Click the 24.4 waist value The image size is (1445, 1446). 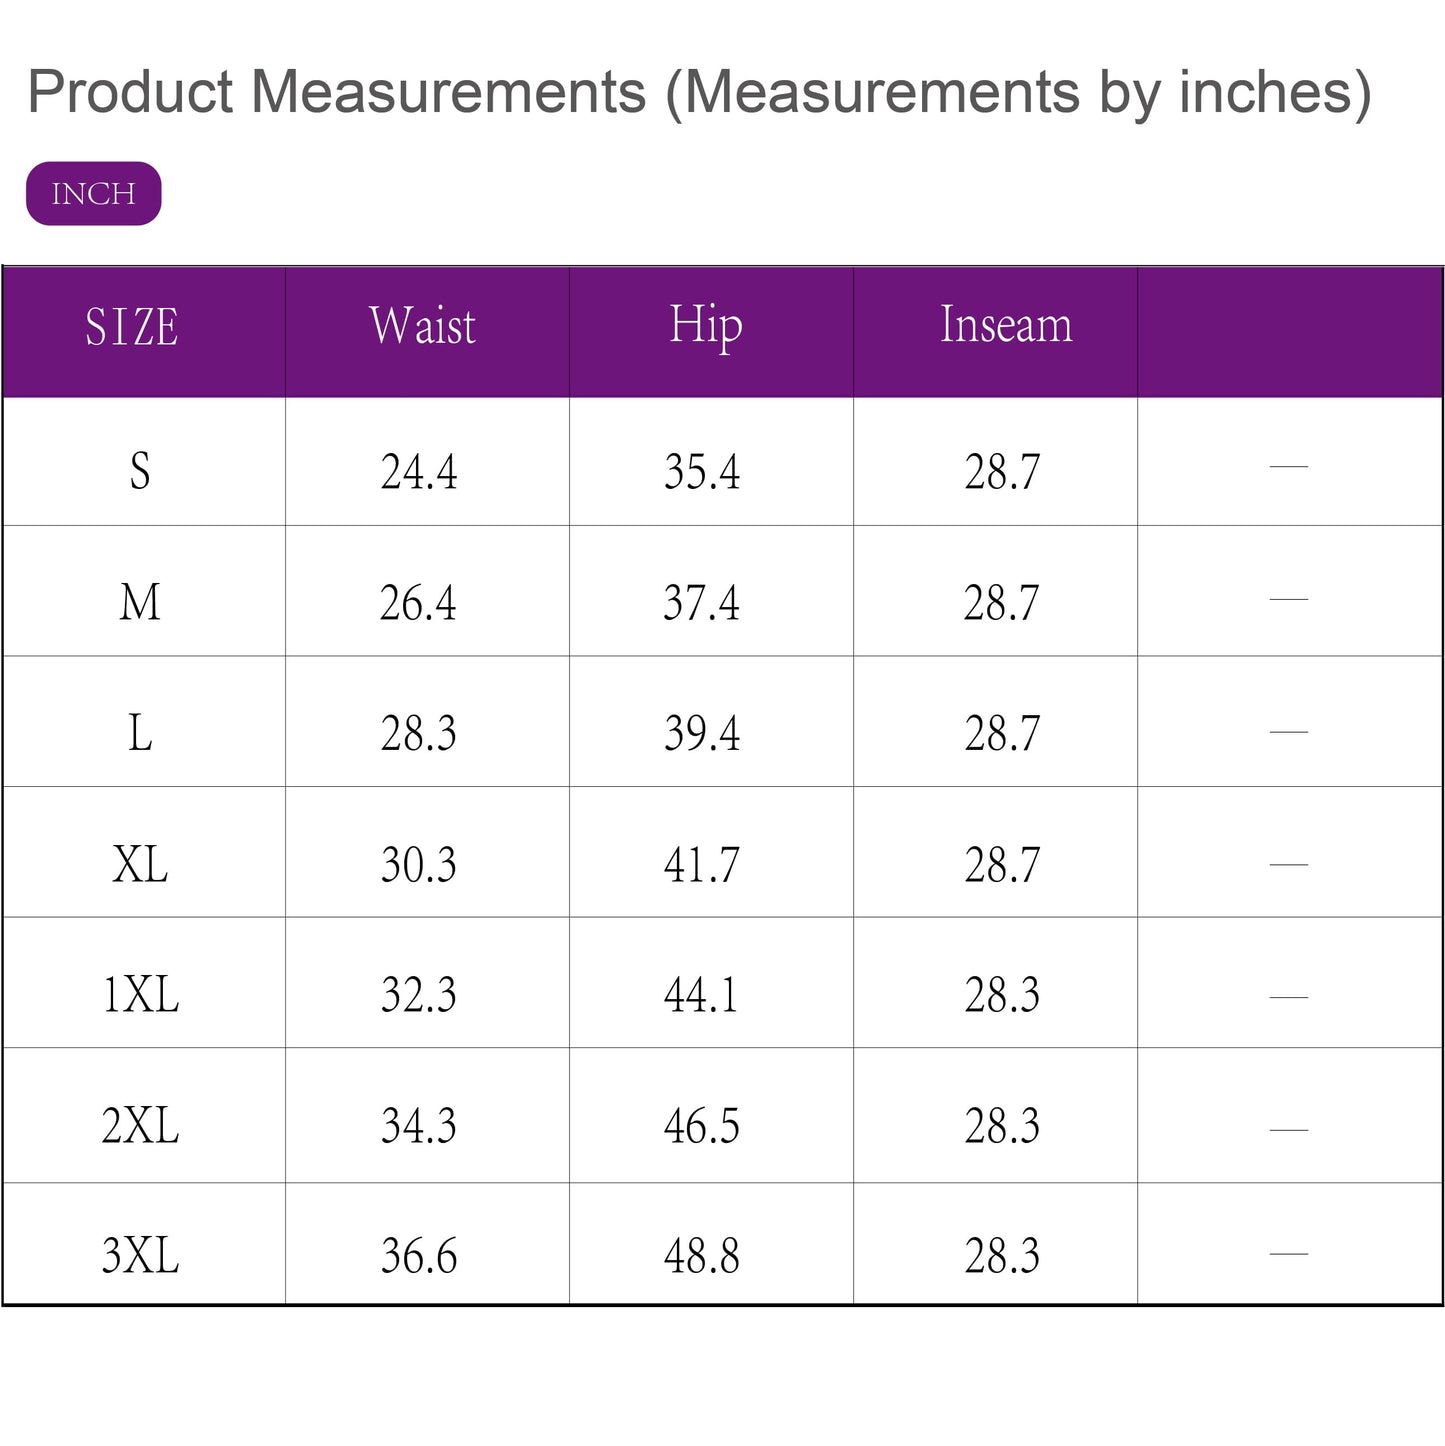click(x=419, y=472)
